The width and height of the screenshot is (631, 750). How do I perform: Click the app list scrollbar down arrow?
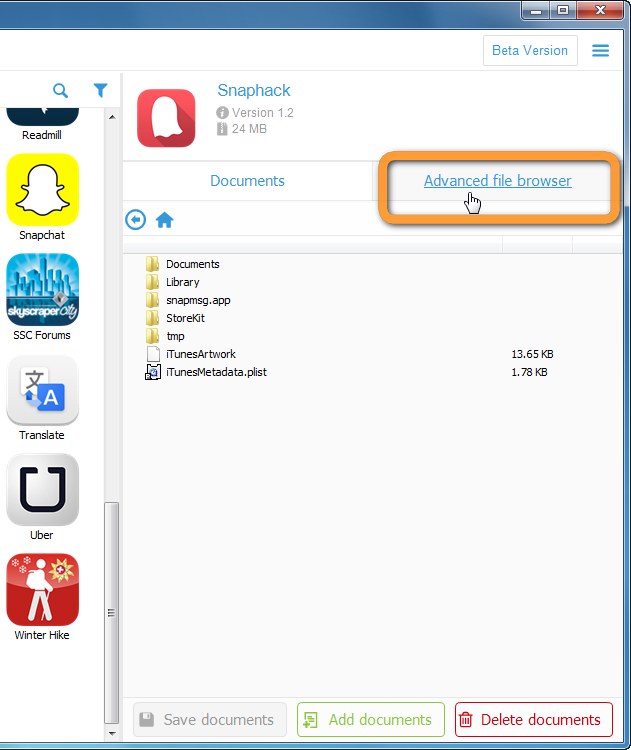point(112,733)
